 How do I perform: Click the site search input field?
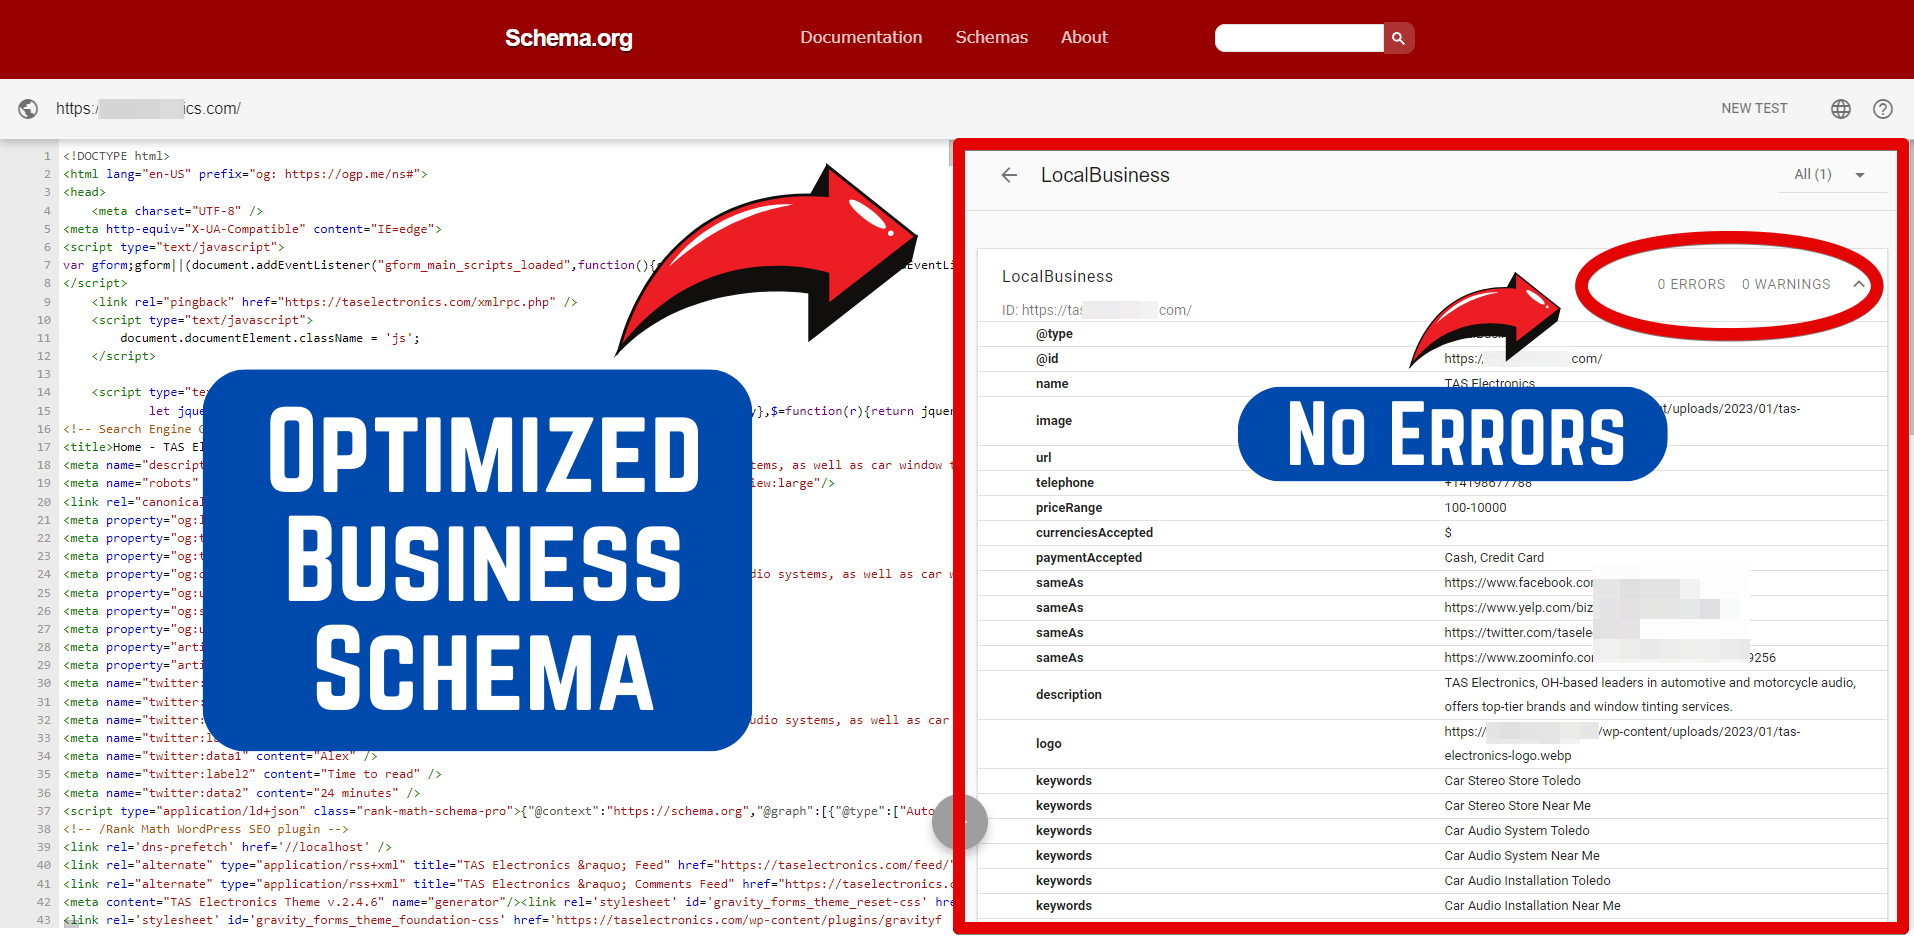point(1299,38)
